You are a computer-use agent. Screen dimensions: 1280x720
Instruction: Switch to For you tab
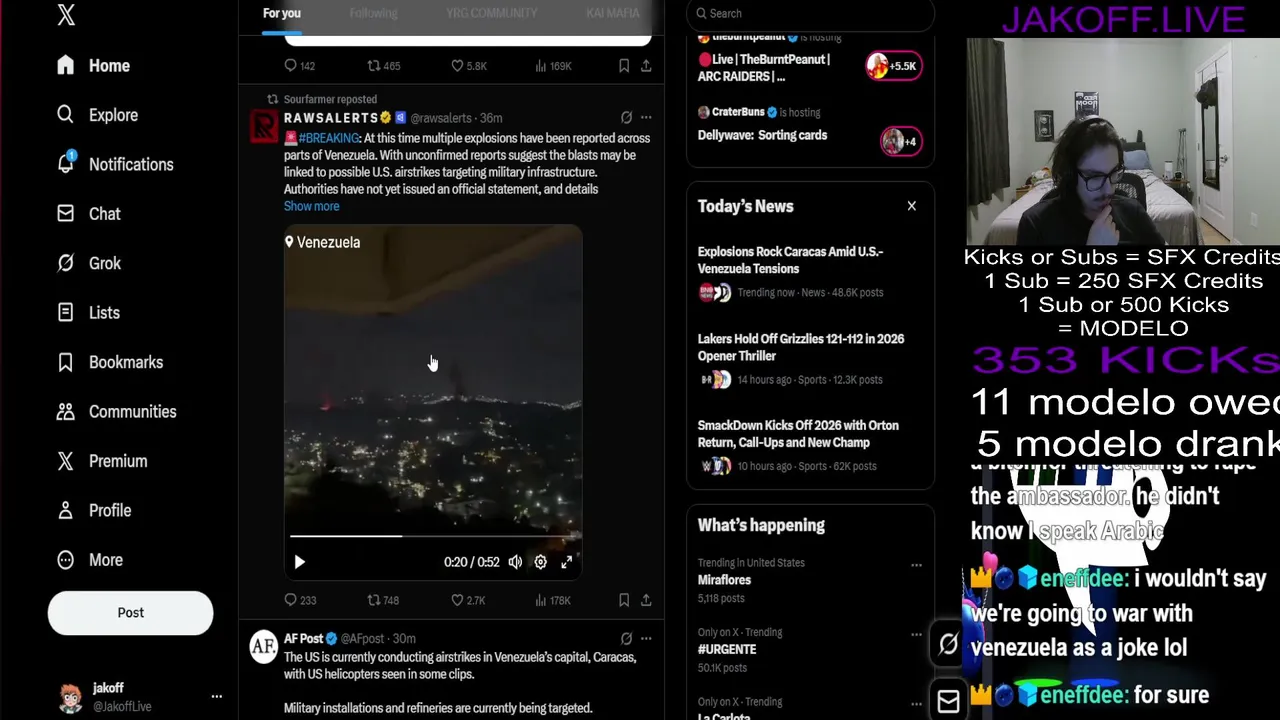coord(281,13)
